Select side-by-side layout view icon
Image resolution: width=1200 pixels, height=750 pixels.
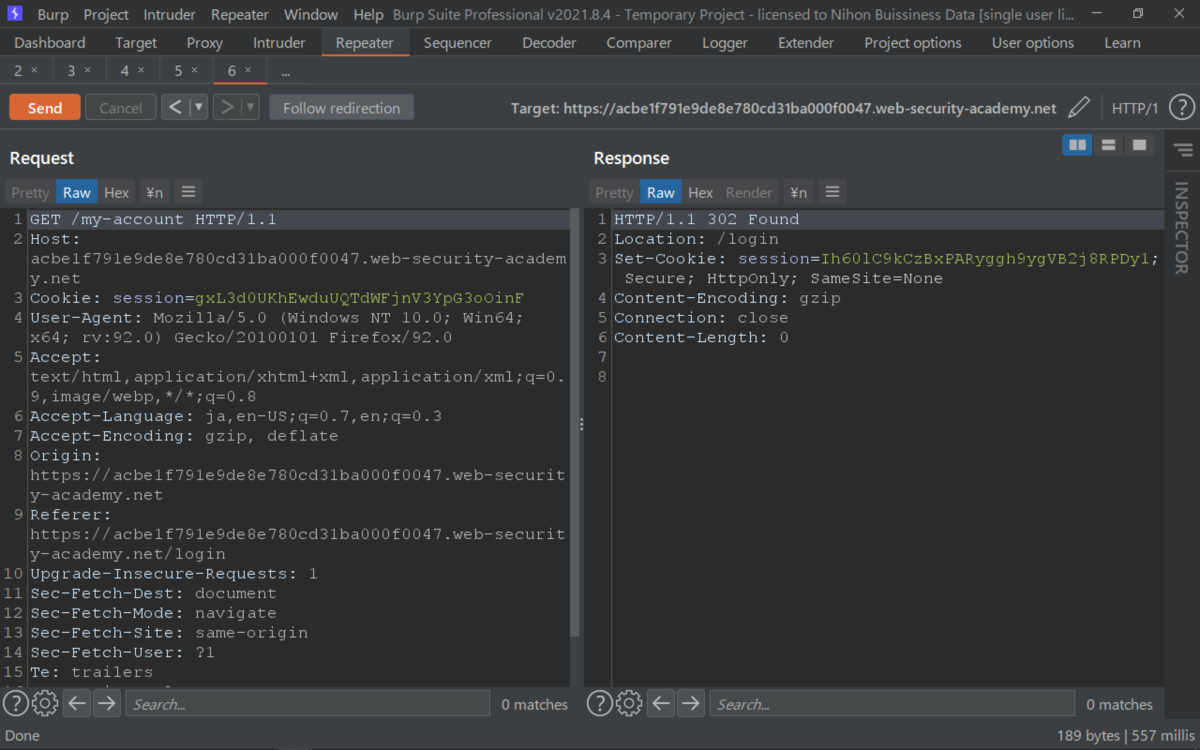1077,145
